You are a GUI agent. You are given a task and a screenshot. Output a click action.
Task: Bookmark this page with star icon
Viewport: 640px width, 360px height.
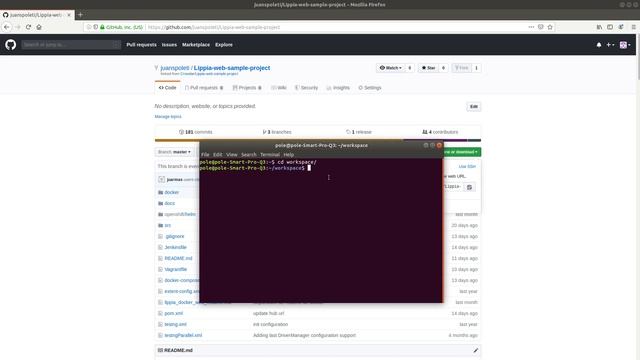point(550,27)
